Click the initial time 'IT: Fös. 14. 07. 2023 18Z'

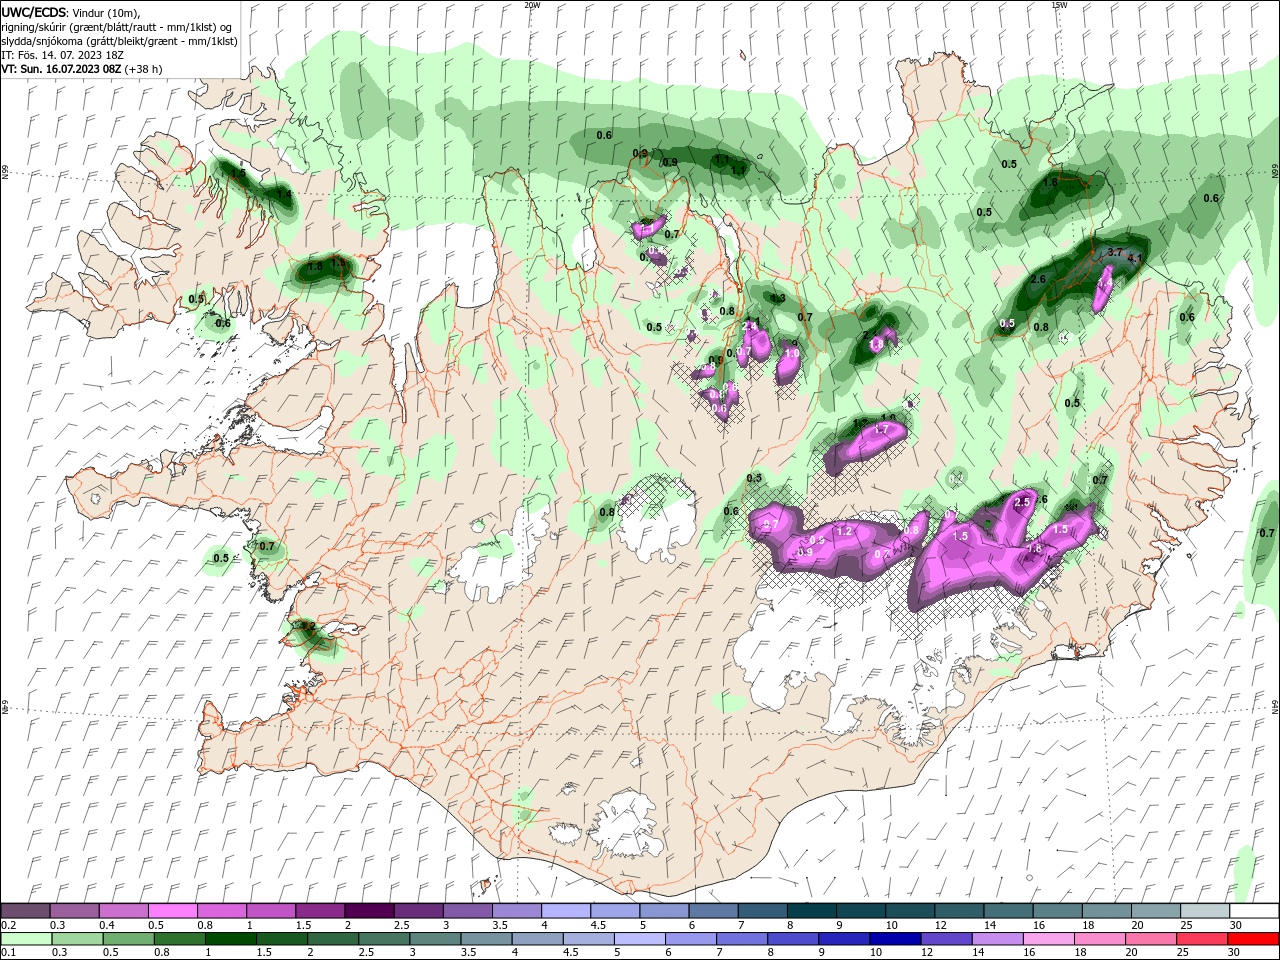pos(60,55)
